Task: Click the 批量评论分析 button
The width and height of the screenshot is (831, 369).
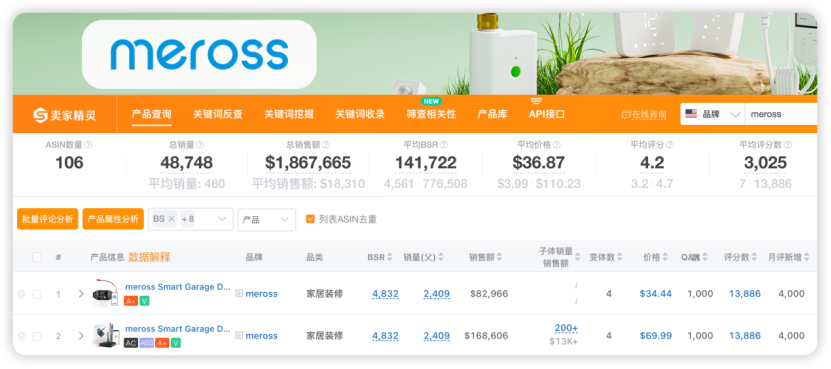Action: [x=48, y=219]
